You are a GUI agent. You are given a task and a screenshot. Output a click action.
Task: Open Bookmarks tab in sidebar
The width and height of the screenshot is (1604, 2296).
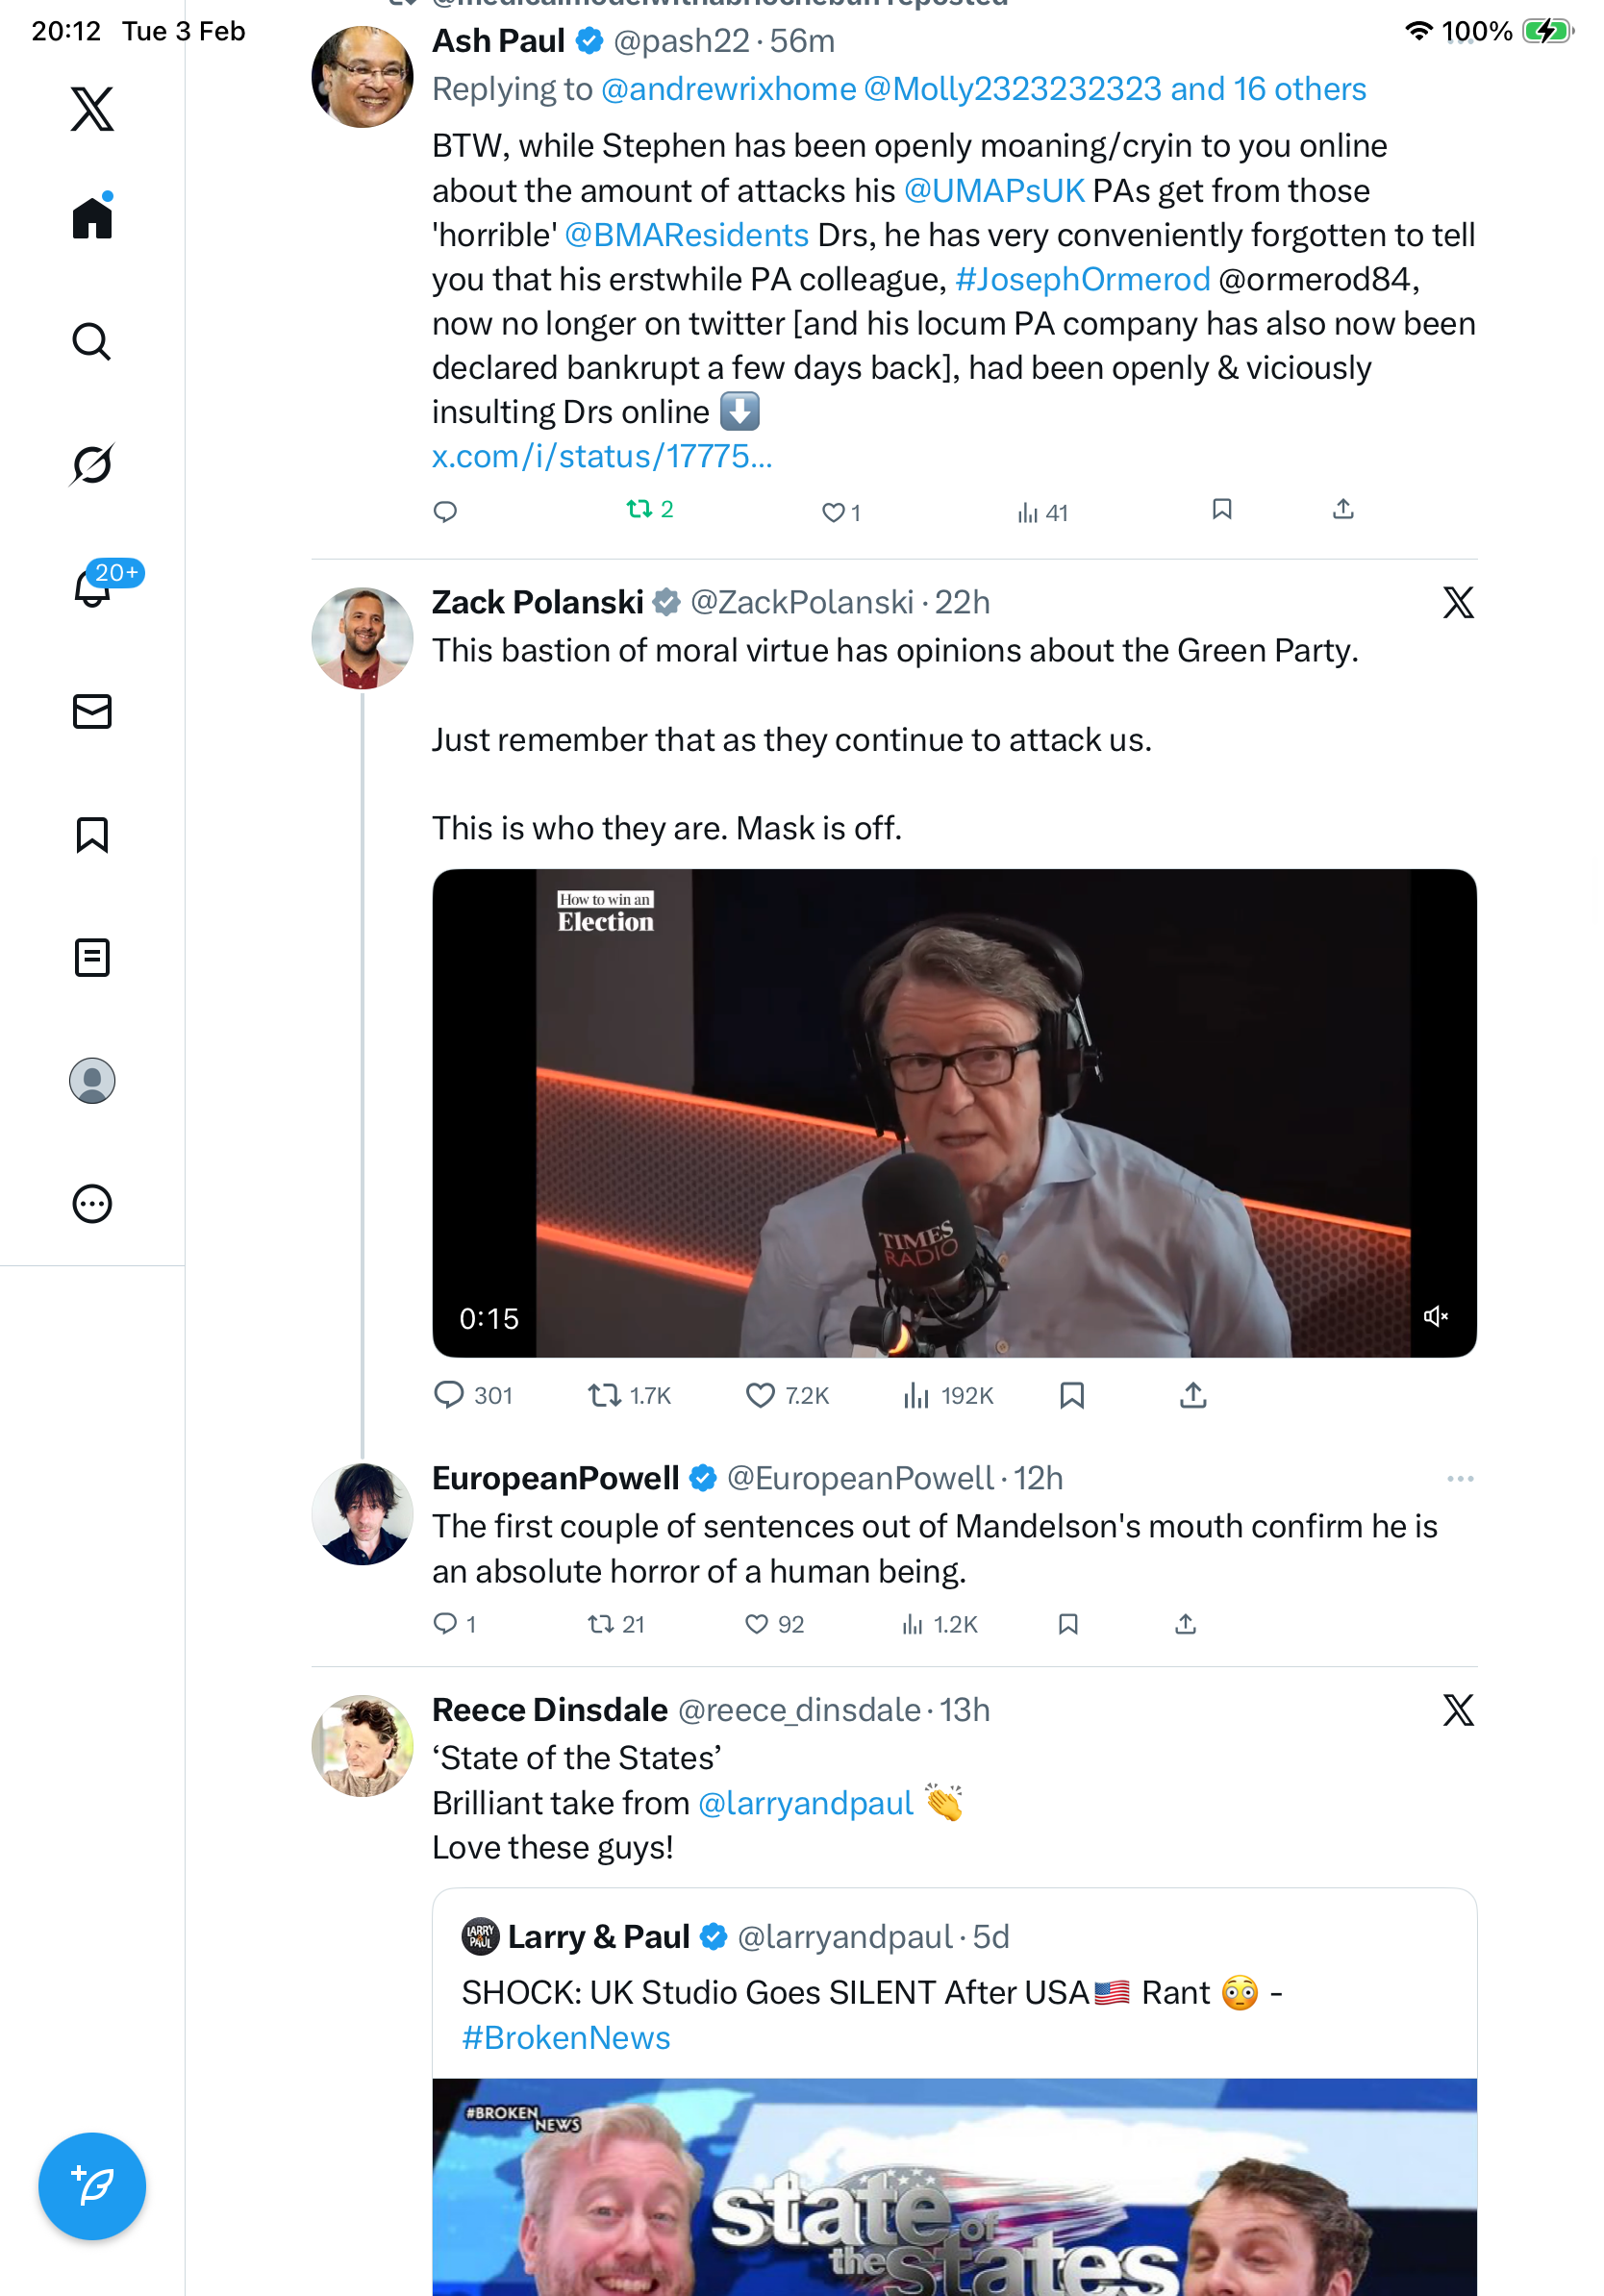click(92, 835)
